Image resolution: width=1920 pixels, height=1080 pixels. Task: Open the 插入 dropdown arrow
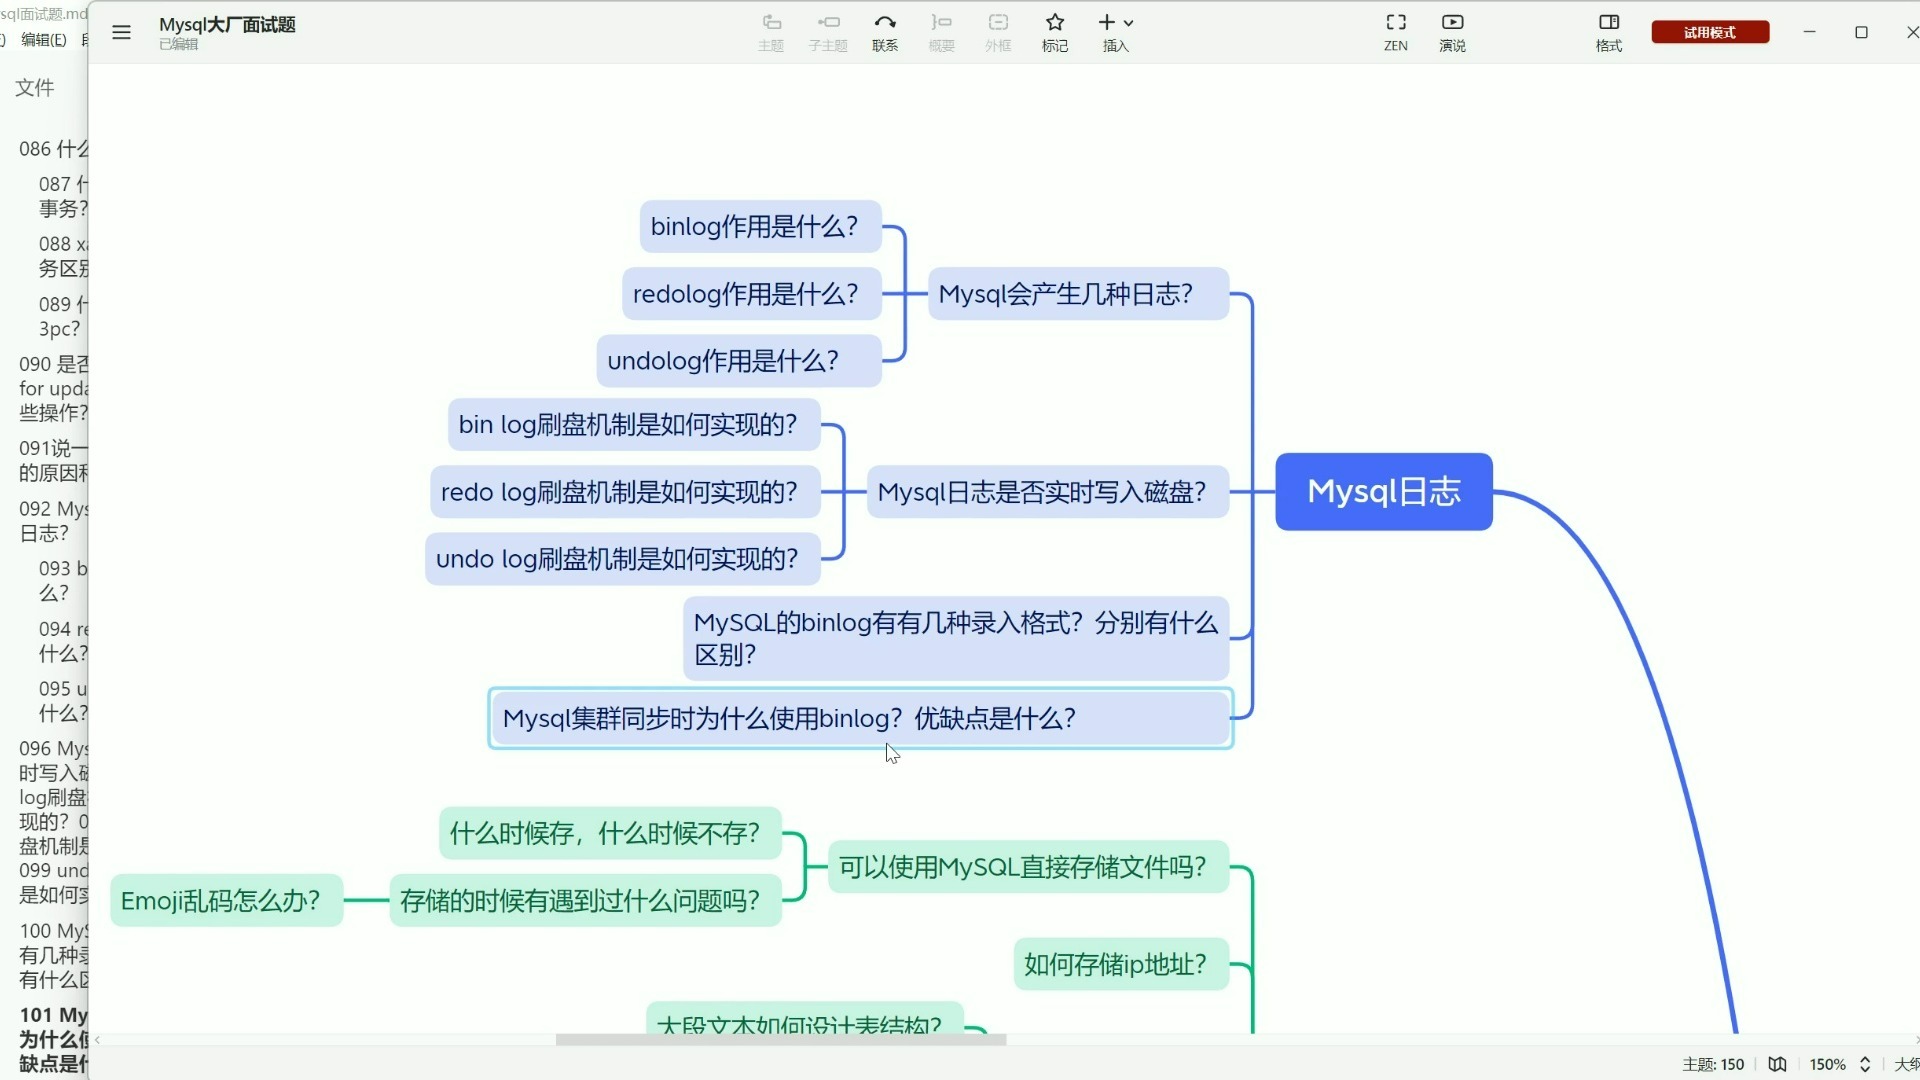click(1129, 23)
